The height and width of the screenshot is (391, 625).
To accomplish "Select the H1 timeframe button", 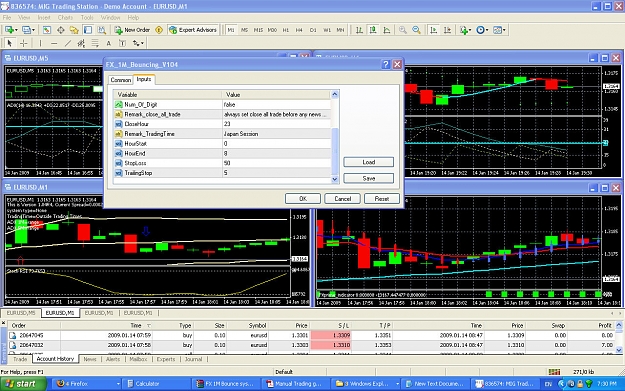I will click(x=286, y=30).
